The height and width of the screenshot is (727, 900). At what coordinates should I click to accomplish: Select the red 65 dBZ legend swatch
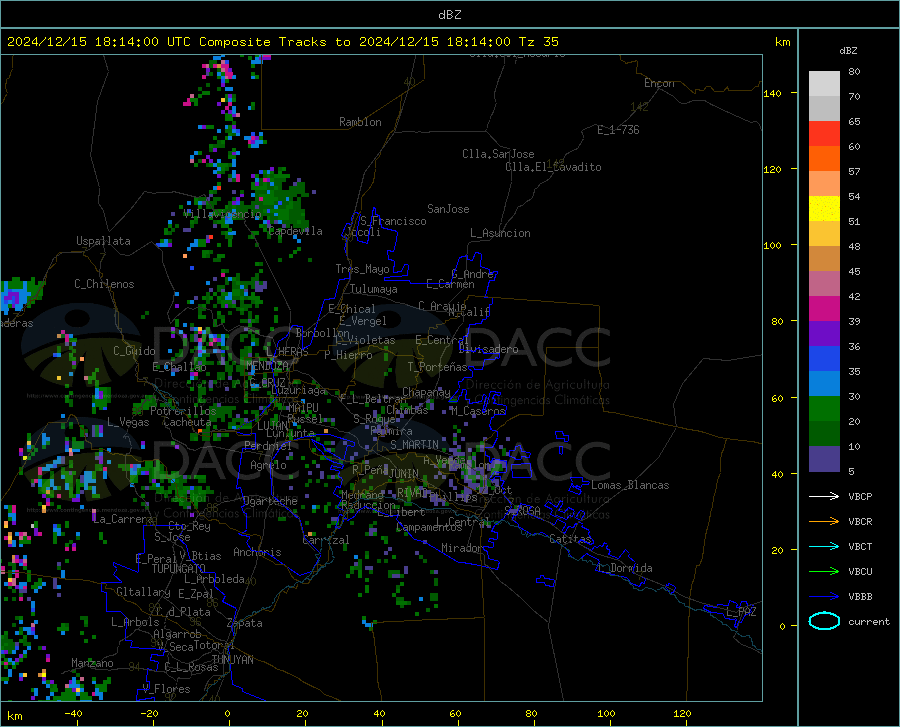coord(824,134)
